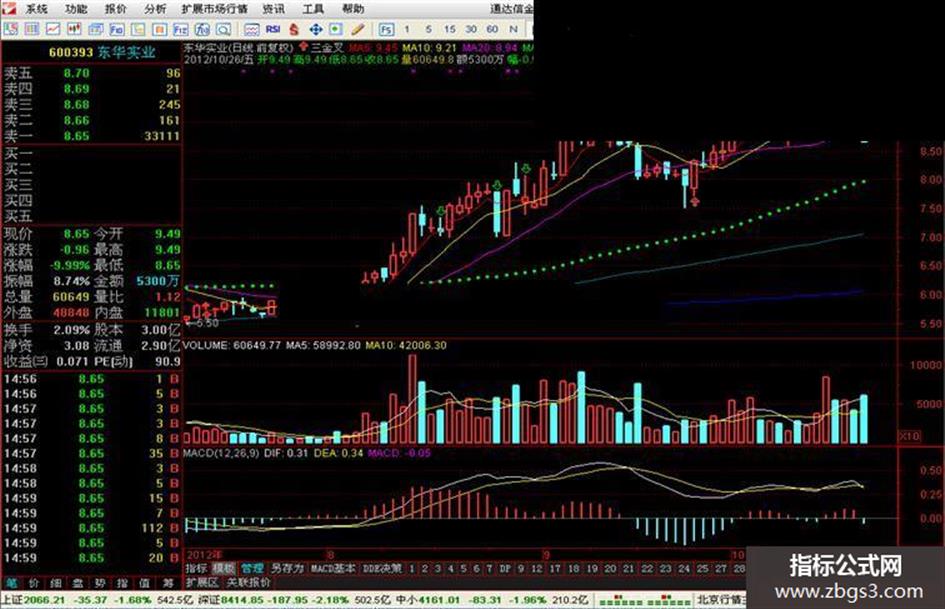The height and width of the screenshot is (609, 945).
Task: Click the 上证 index value 2066.21
Action: (44, 600)
